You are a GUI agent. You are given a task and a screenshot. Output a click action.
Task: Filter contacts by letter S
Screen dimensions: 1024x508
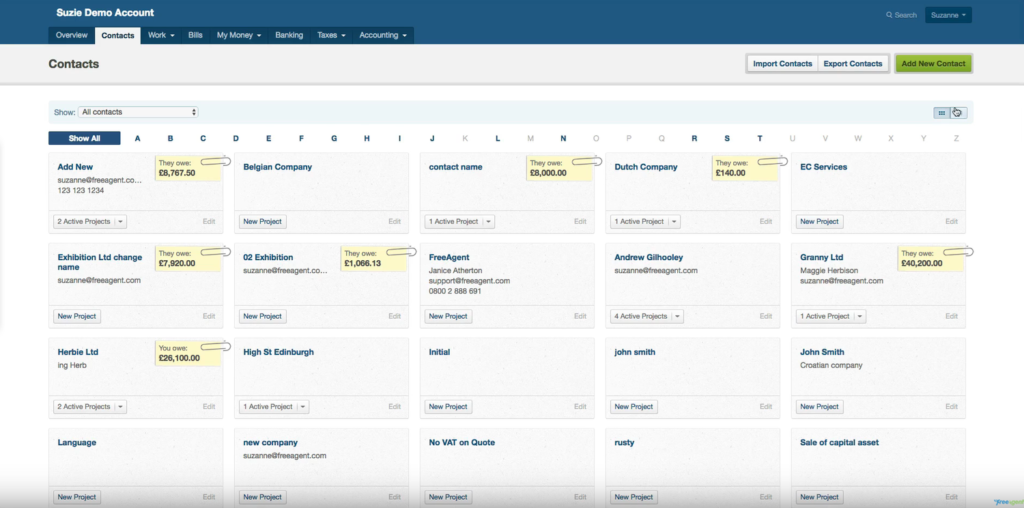click(x=726, y=138)
